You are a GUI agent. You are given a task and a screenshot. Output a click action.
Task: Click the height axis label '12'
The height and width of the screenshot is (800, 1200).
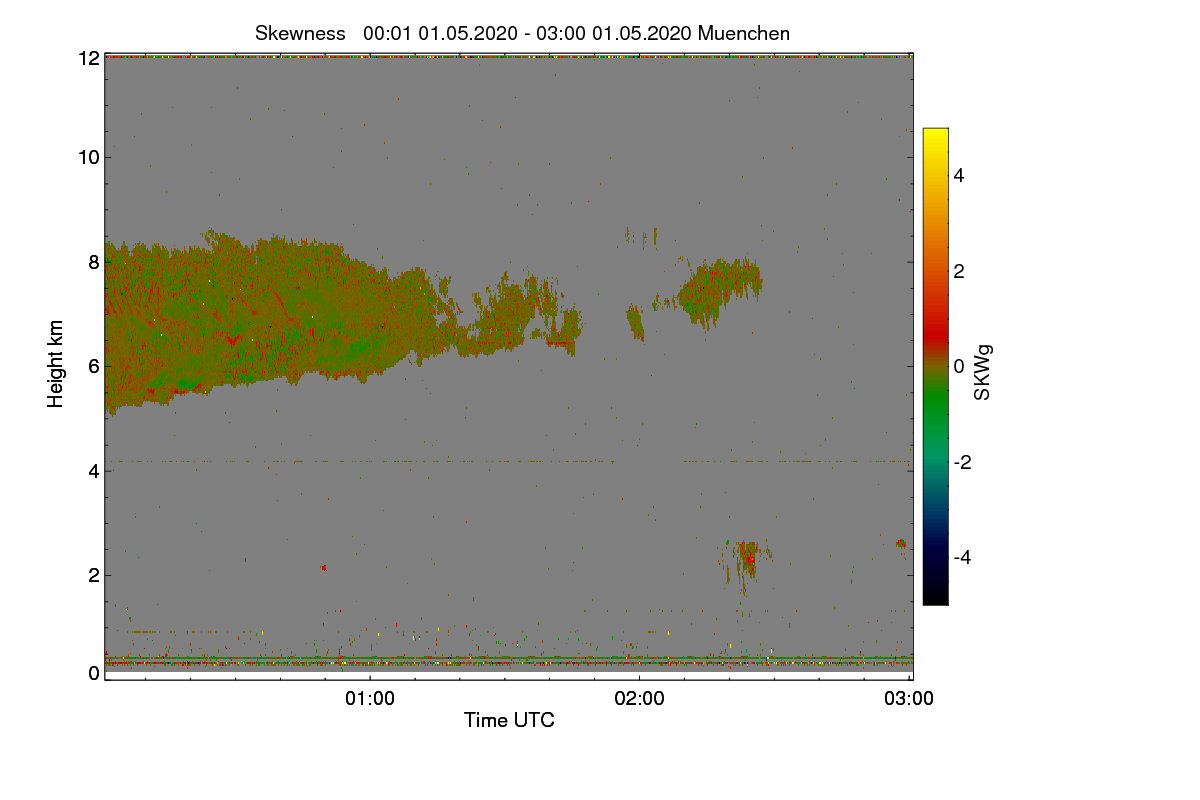click(88, 58)
